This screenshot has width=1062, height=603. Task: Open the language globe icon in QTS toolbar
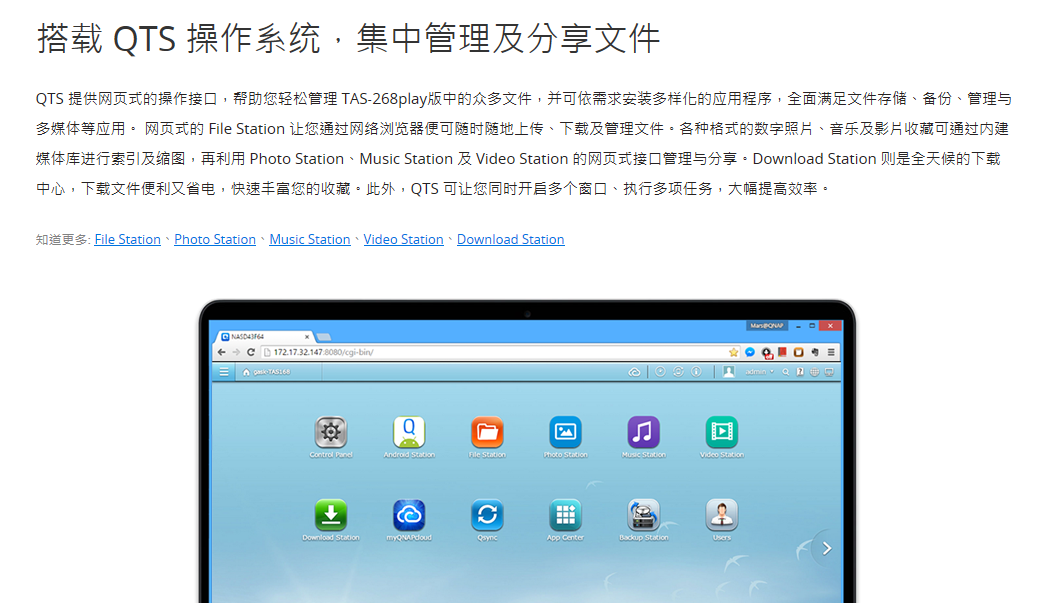(x=815, y=372)
